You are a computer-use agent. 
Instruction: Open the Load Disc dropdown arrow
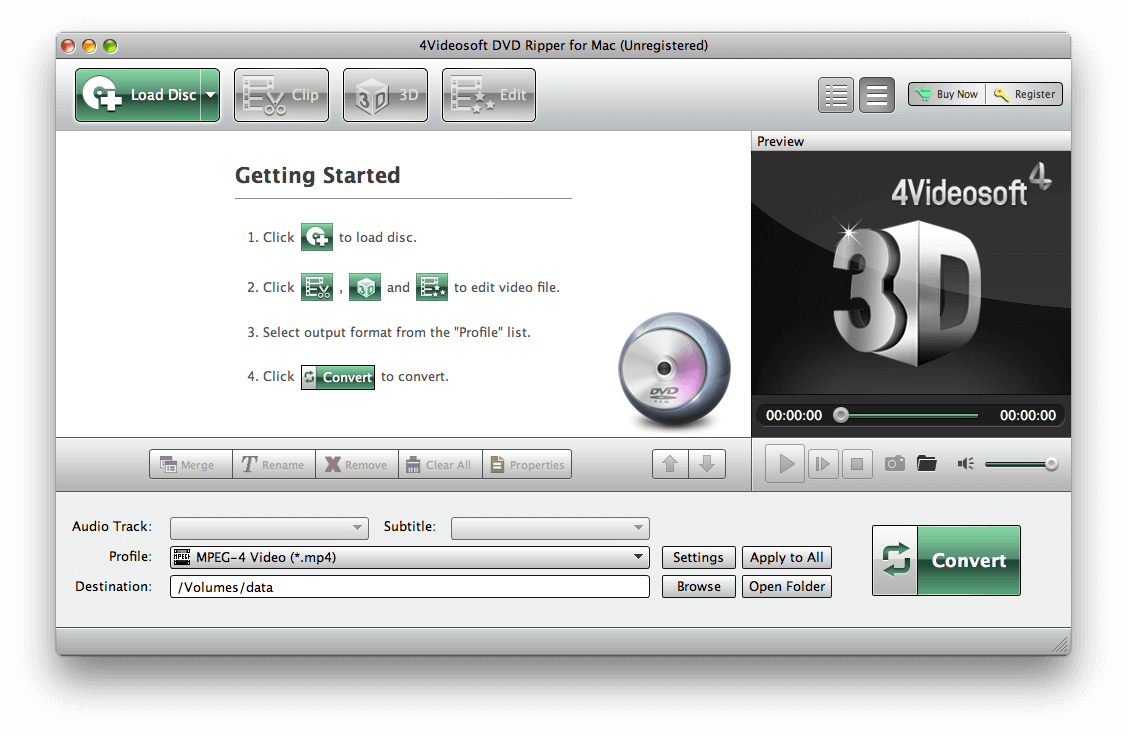pyautogui.click(x=210, y=95)
